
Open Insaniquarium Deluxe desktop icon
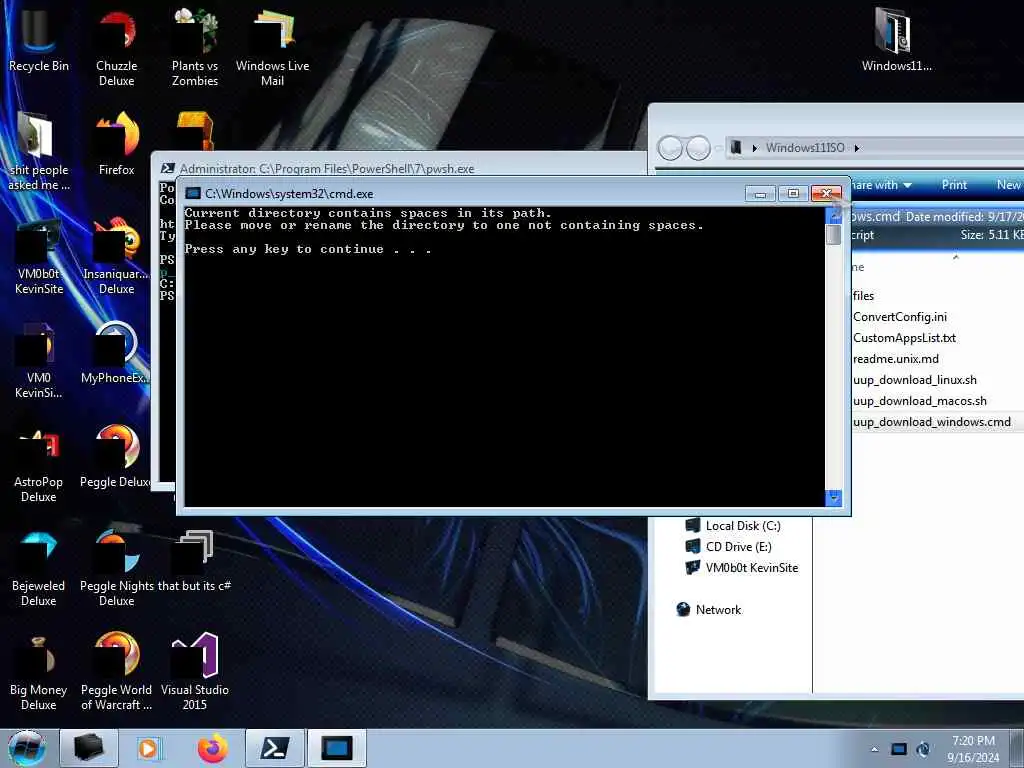tap(116, 256)
